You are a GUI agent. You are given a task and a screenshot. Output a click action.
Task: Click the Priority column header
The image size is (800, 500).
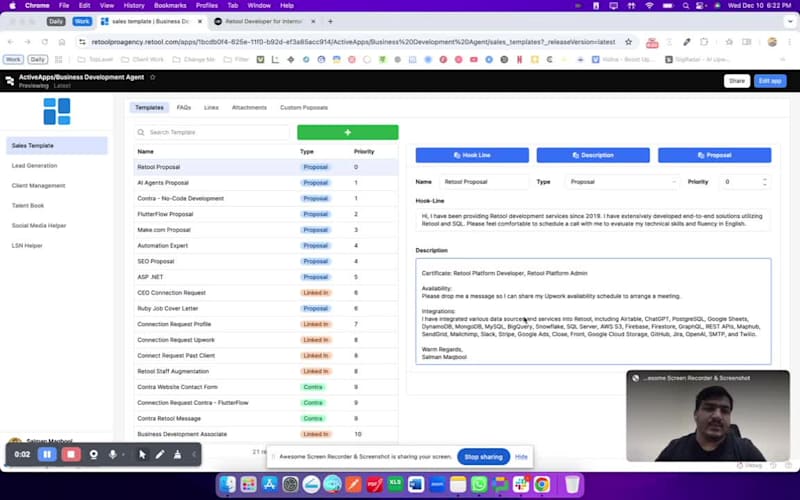364,152
